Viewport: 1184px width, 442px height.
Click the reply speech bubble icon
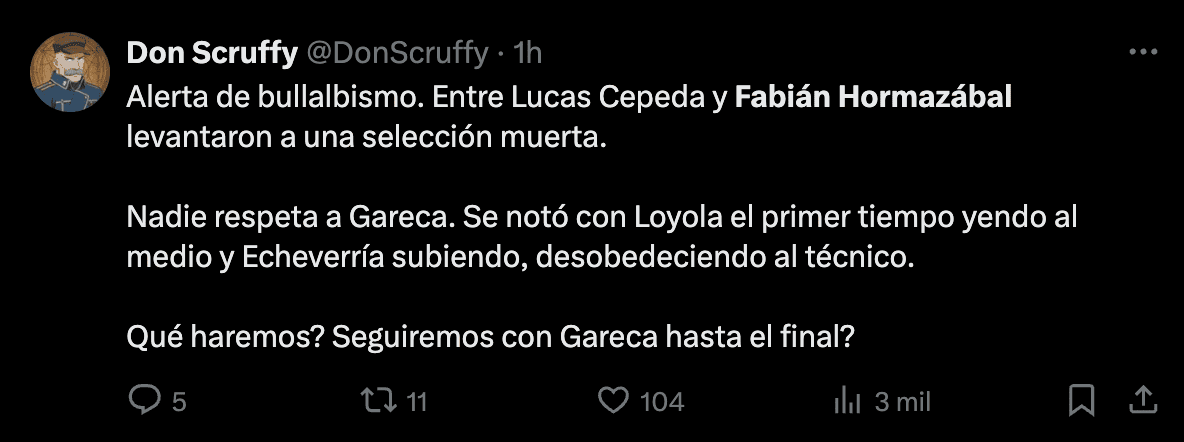coord(146,401)
